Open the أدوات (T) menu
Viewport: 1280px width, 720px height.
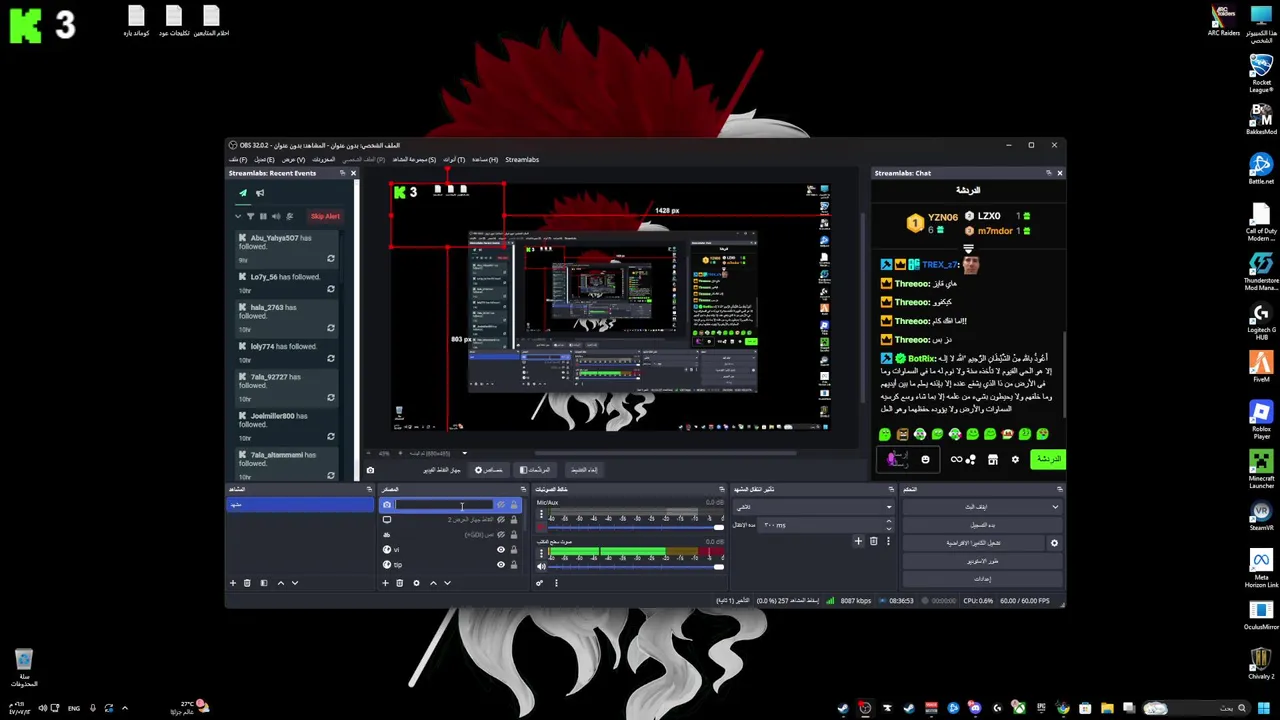(454, 159)
